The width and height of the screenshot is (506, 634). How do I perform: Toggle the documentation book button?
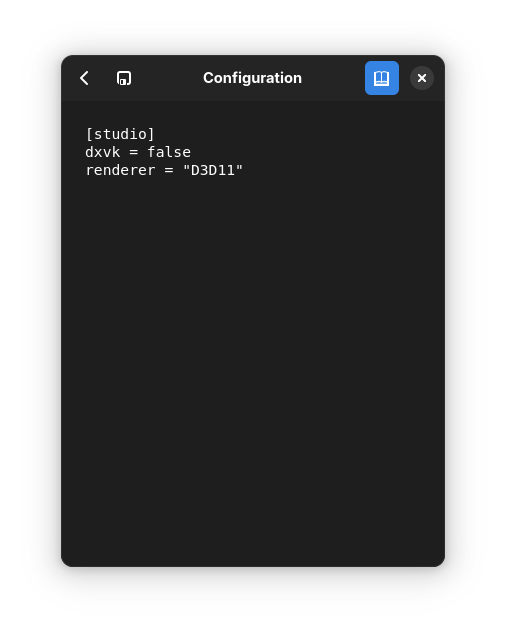(381, 78)
